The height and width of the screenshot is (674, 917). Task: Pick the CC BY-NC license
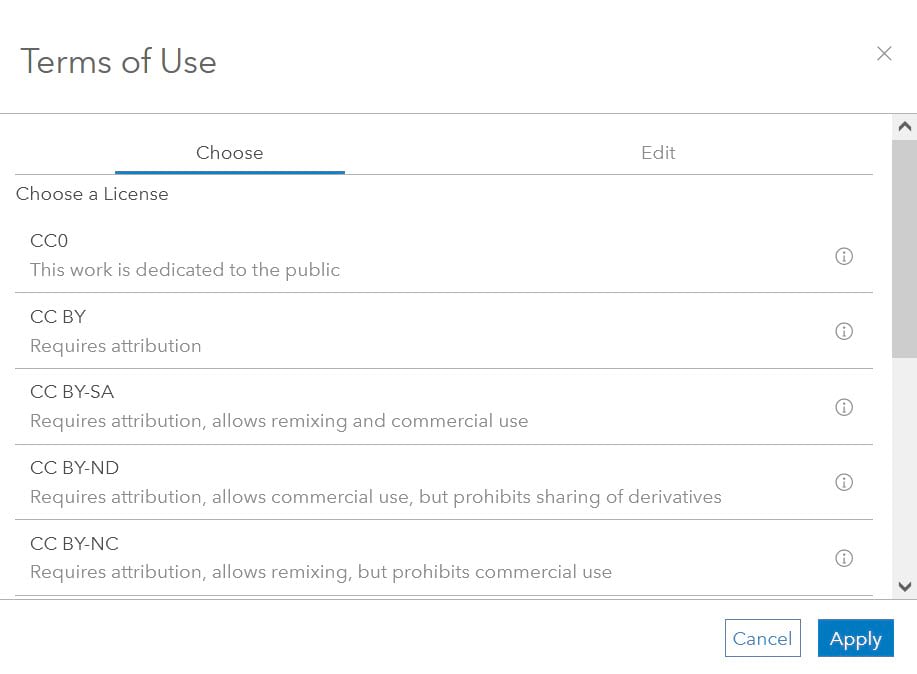coord(444,558)
